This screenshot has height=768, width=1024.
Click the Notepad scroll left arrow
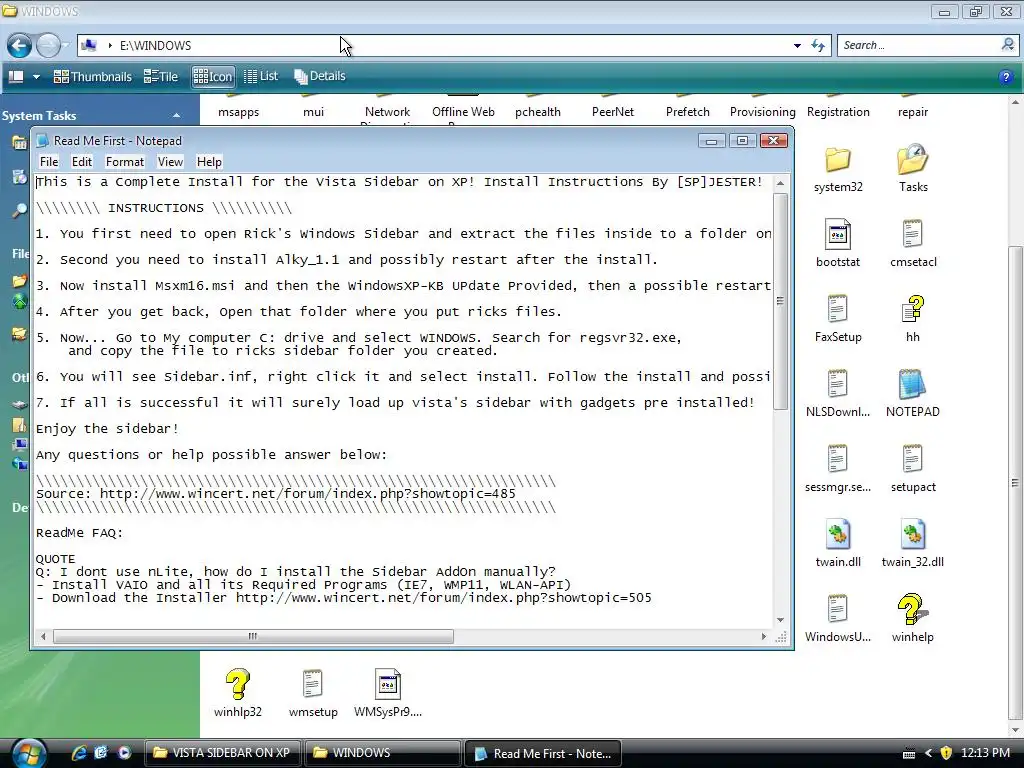coord(43,636)
